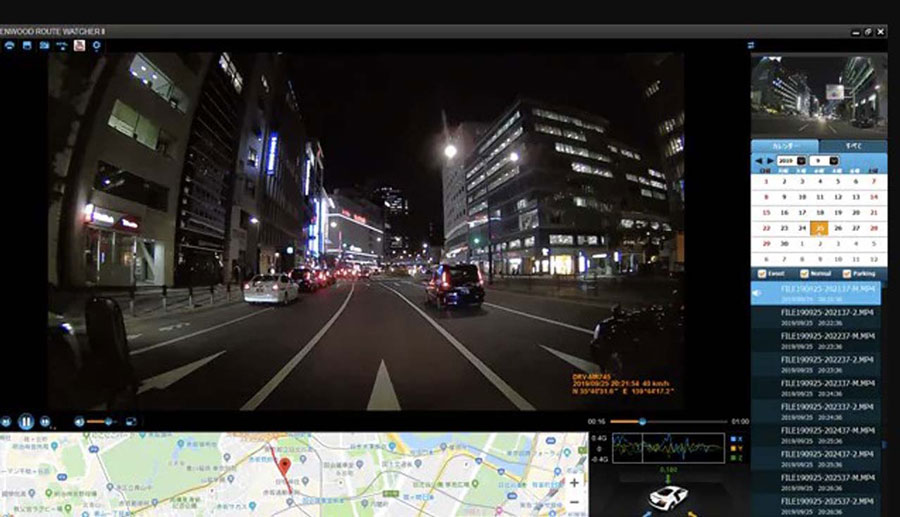This screenshot has height=517, width=900.
Task: Select FILE190925-202137-M.MP4 highlighted entry
Action: tap(816, 293)
